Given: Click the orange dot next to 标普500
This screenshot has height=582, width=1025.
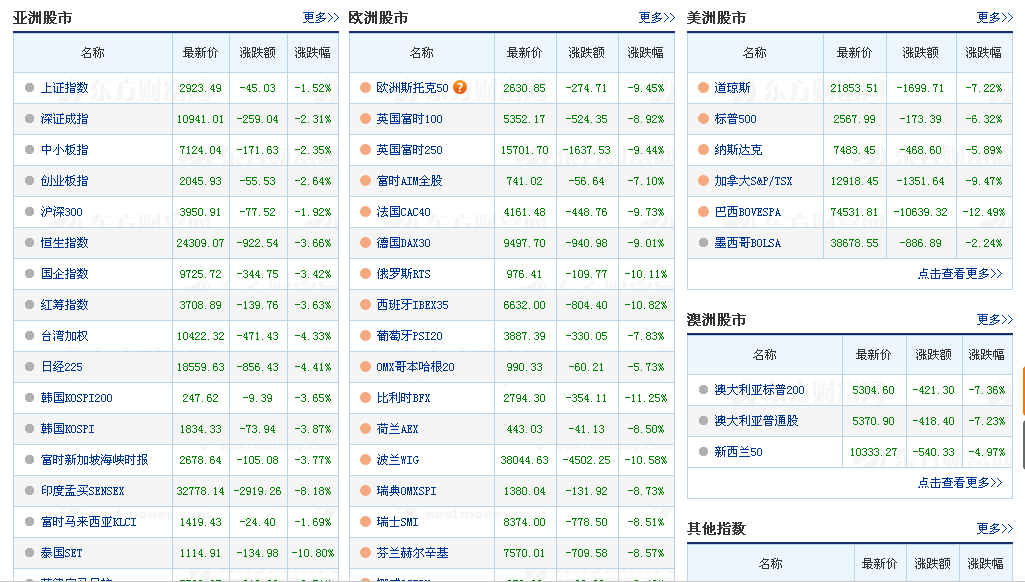Looking at the screenshot, I should pyautogui.click(x=703, y=118).
